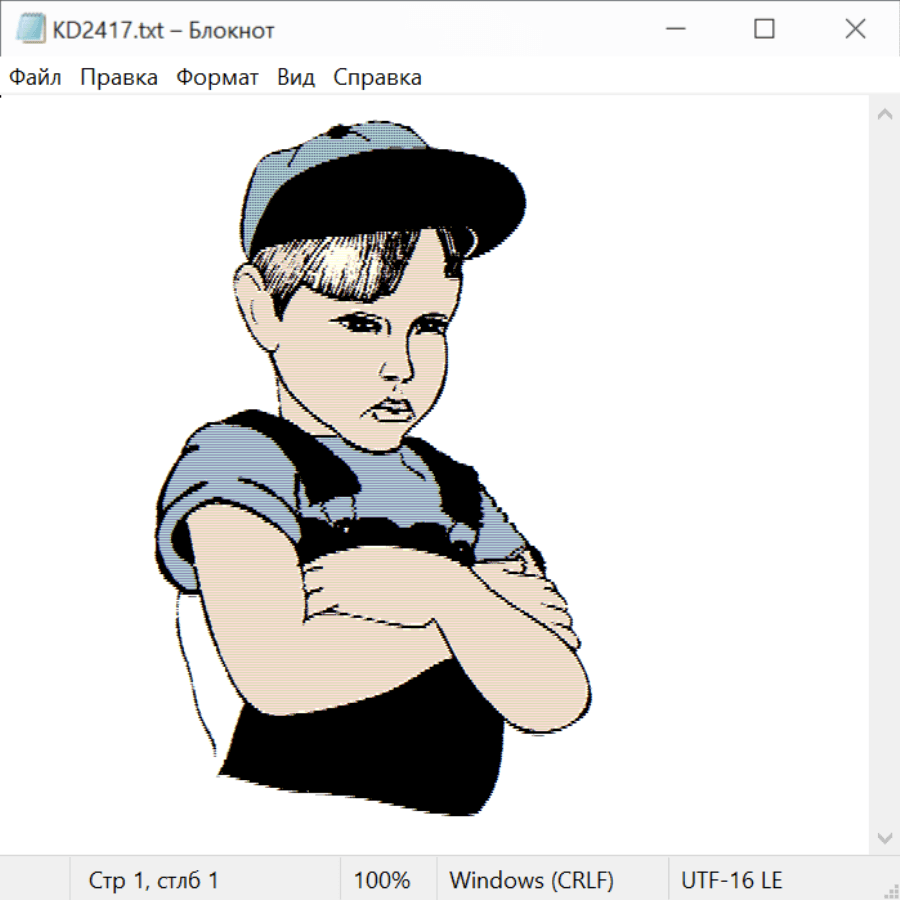Click the Стр 1, стлб 1 status field
The width and height of the screenshot is (900, 900).
coord(153,880)
